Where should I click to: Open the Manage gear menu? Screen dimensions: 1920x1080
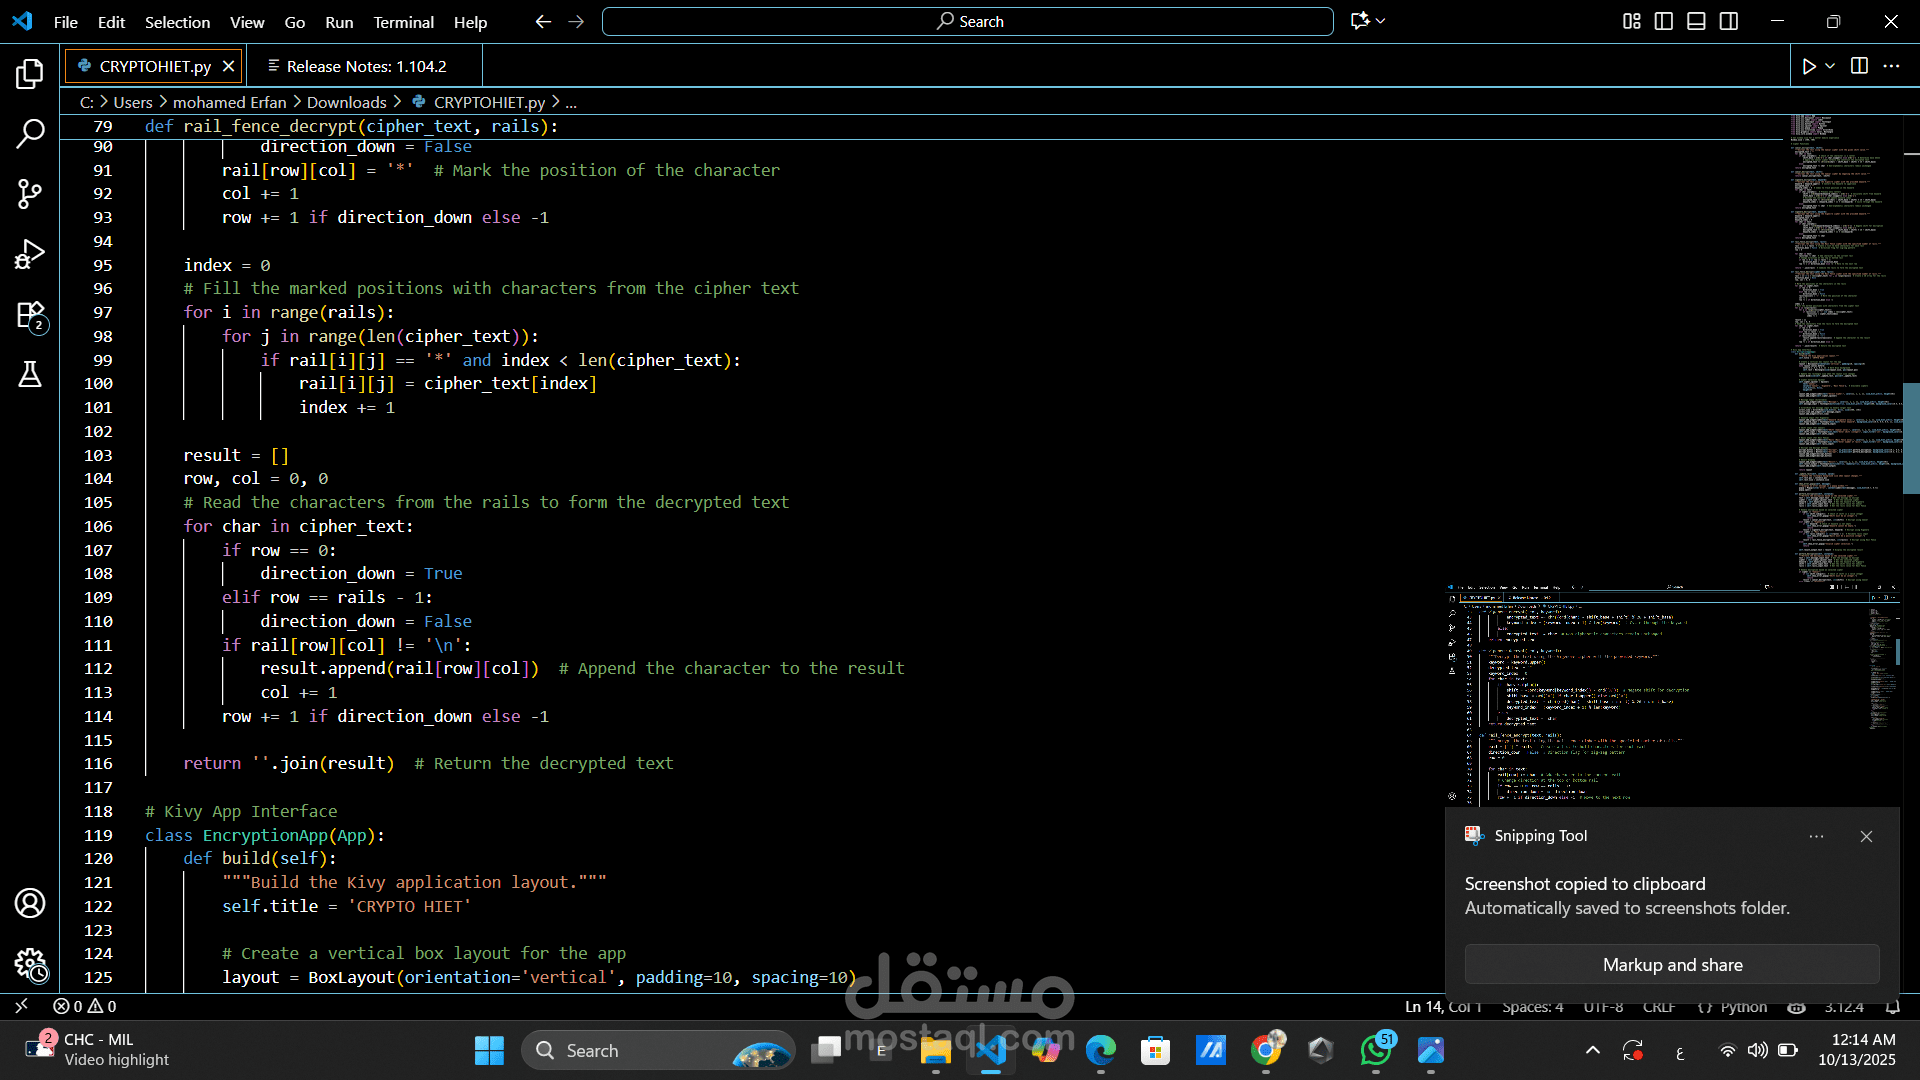pyautogui.click(x=30, y=964)
